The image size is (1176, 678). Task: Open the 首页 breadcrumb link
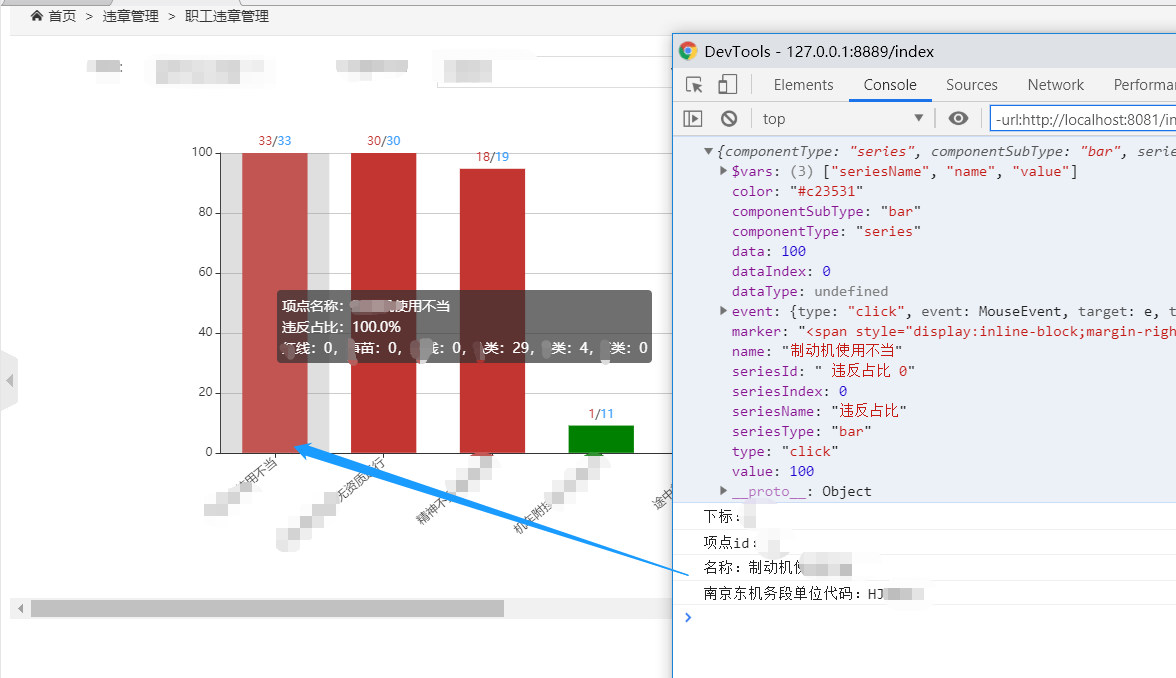pos(60,15)
